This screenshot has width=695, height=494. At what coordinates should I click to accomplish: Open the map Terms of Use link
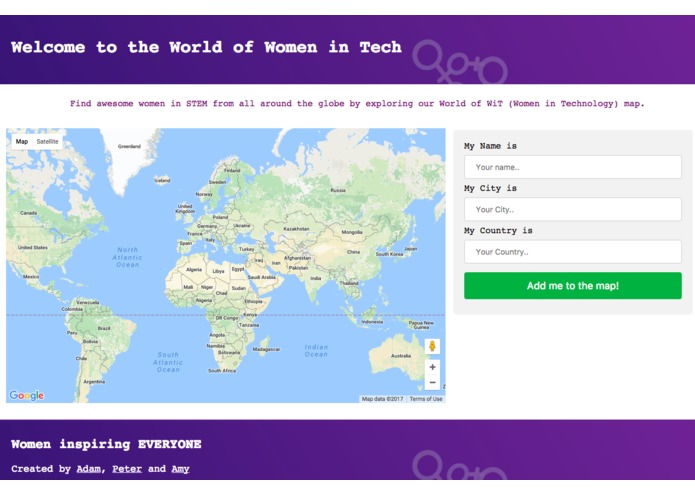tap(426, 399)
